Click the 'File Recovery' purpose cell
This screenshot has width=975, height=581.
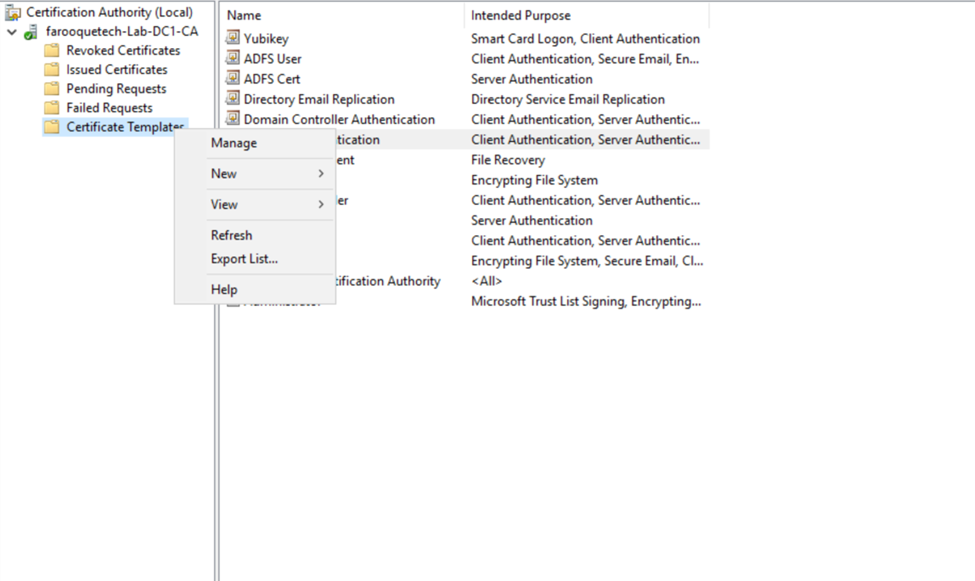[508, 160]
